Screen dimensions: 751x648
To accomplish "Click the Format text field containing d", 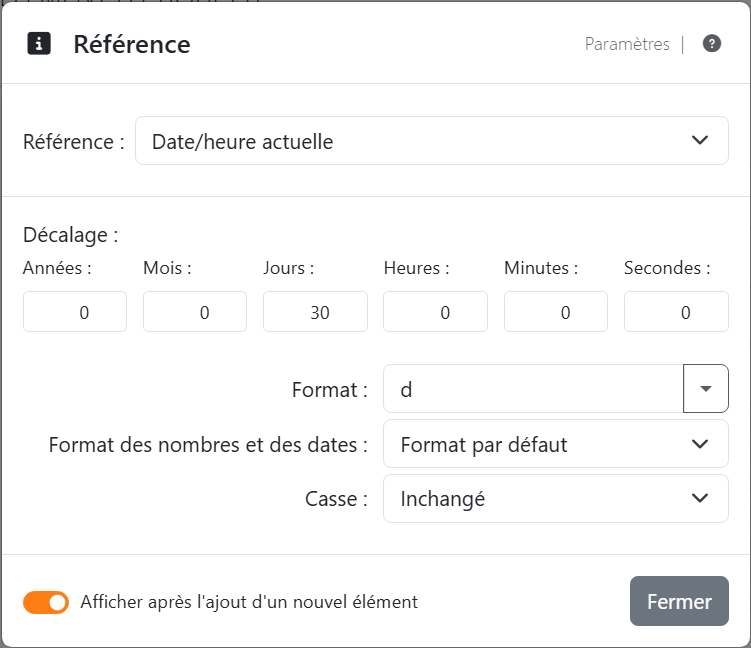I will 533,389.
